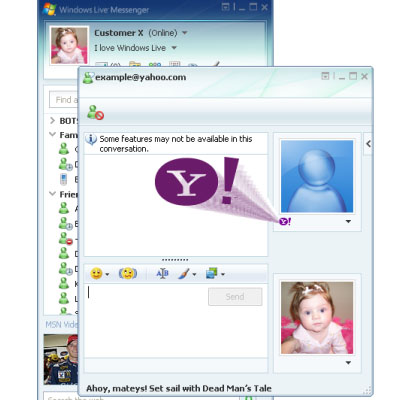The width and height of the screenshot is (400, 400).
Task: Click the 'Some features may not be available' notice
Action: [x=176, y=144]
